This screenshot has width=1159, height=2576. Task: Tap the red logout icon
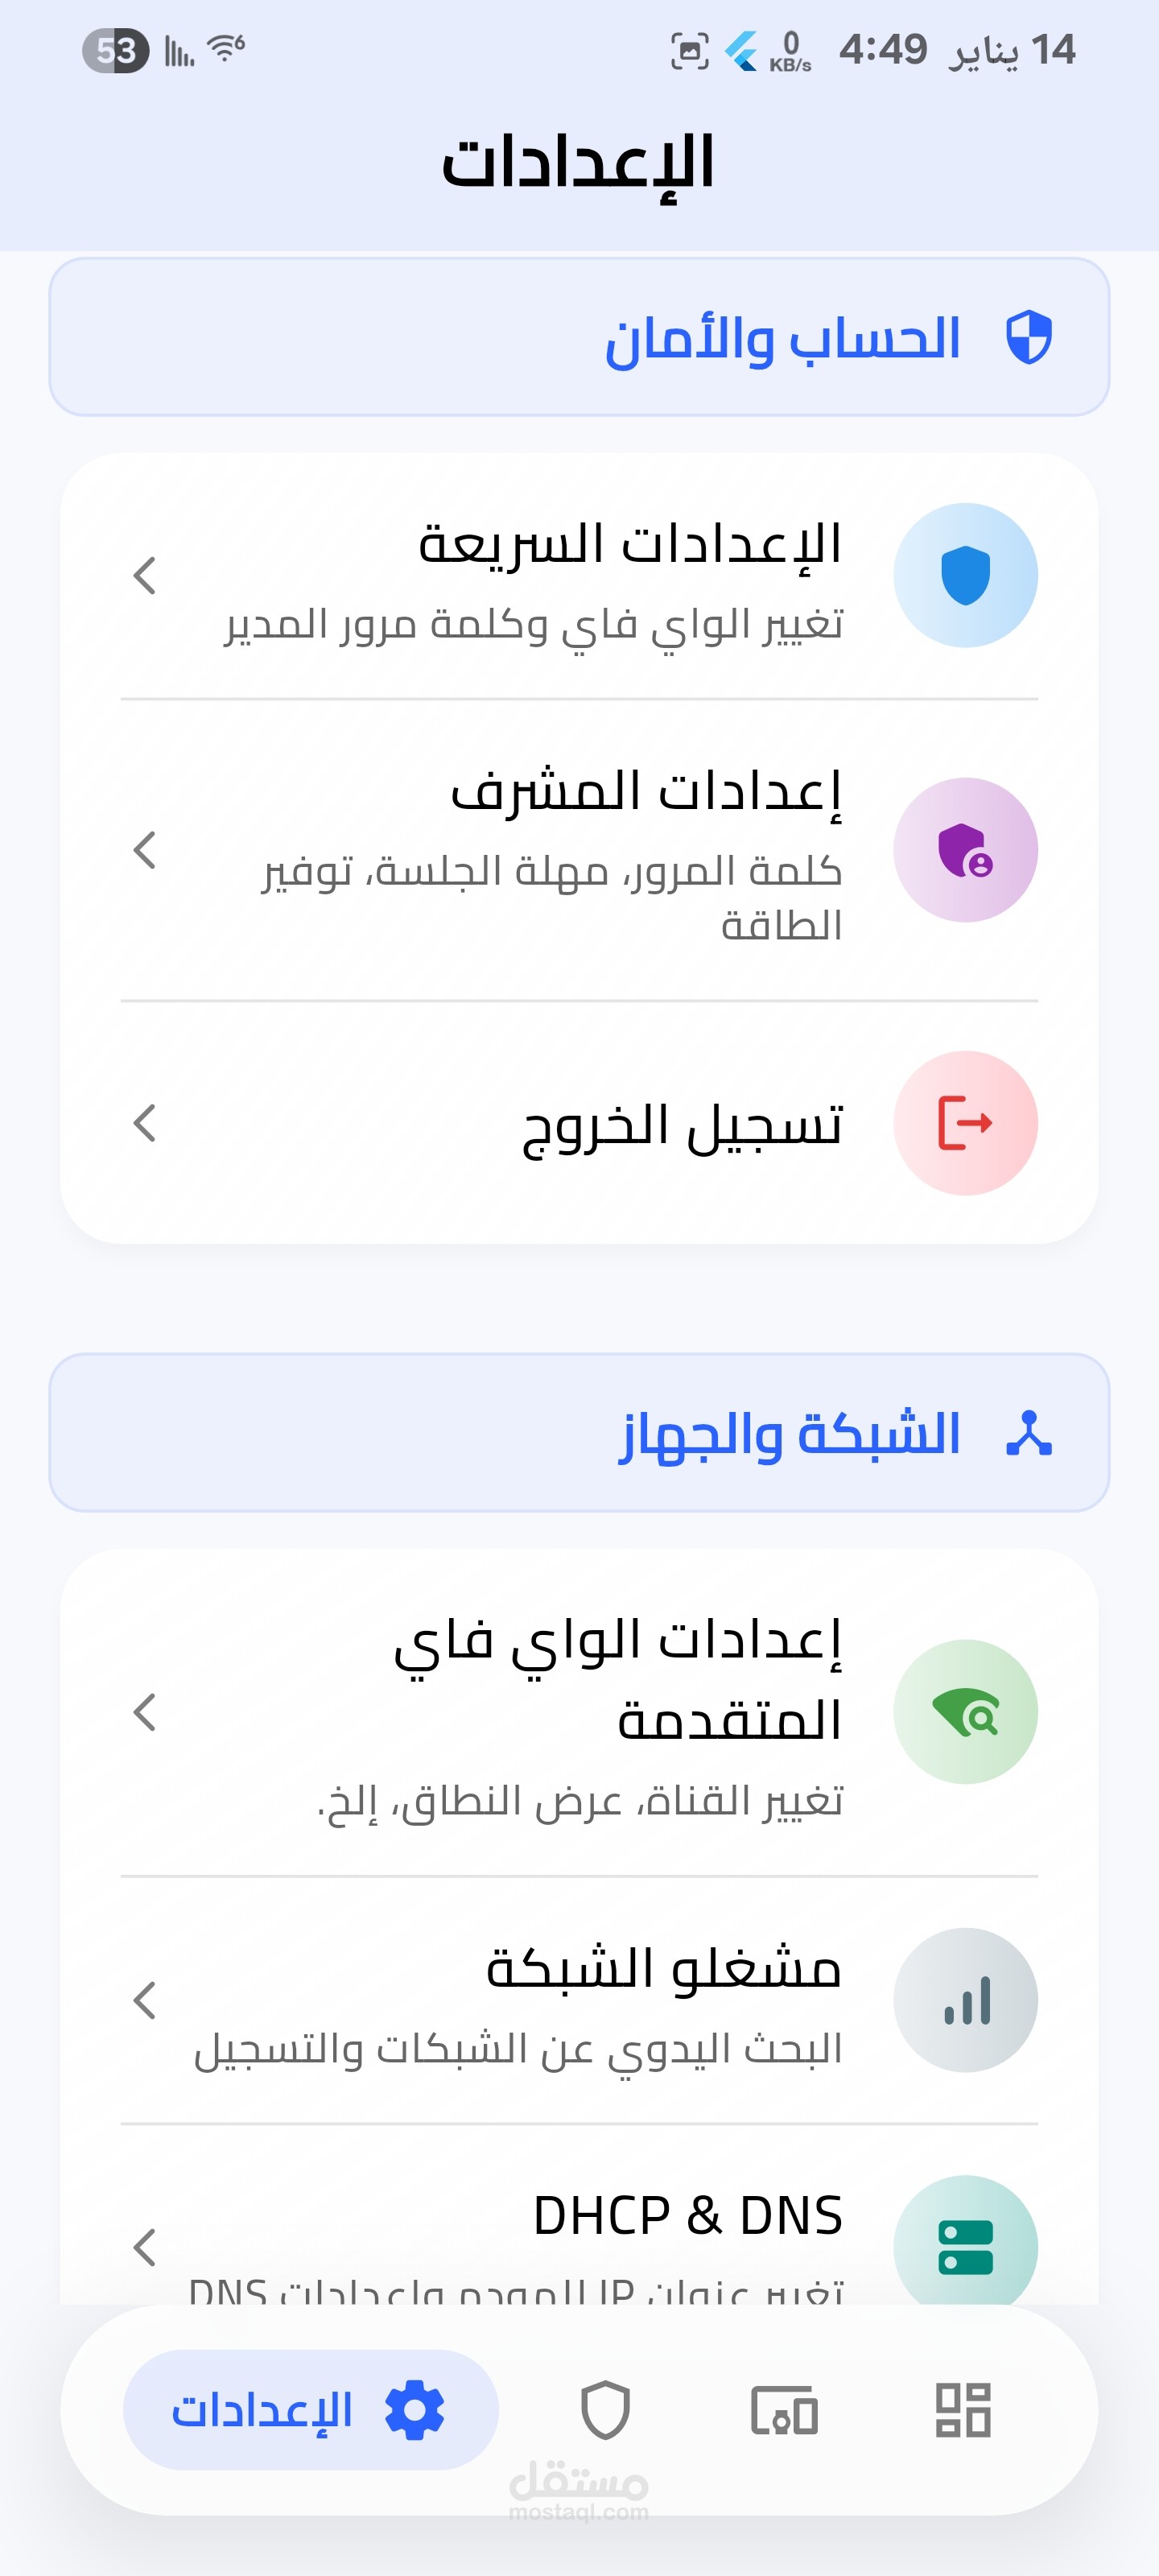click(x=965, y=1123)
